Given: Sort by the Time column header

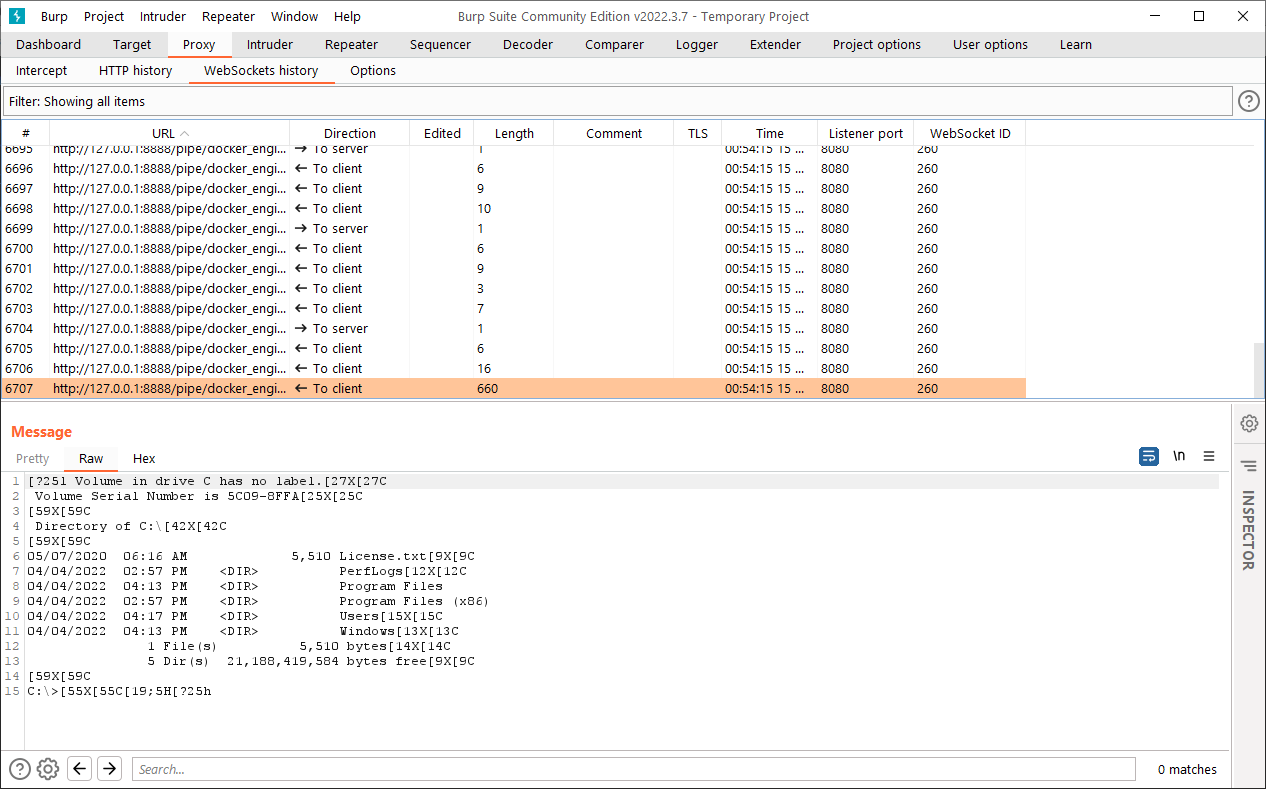Looking at the screenshot, I should (770, 133).
